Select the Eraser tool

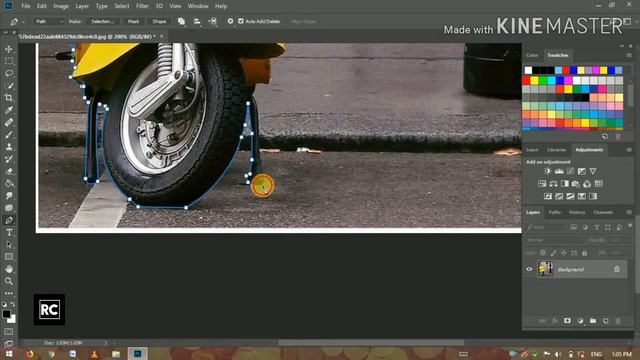point(9,171)
